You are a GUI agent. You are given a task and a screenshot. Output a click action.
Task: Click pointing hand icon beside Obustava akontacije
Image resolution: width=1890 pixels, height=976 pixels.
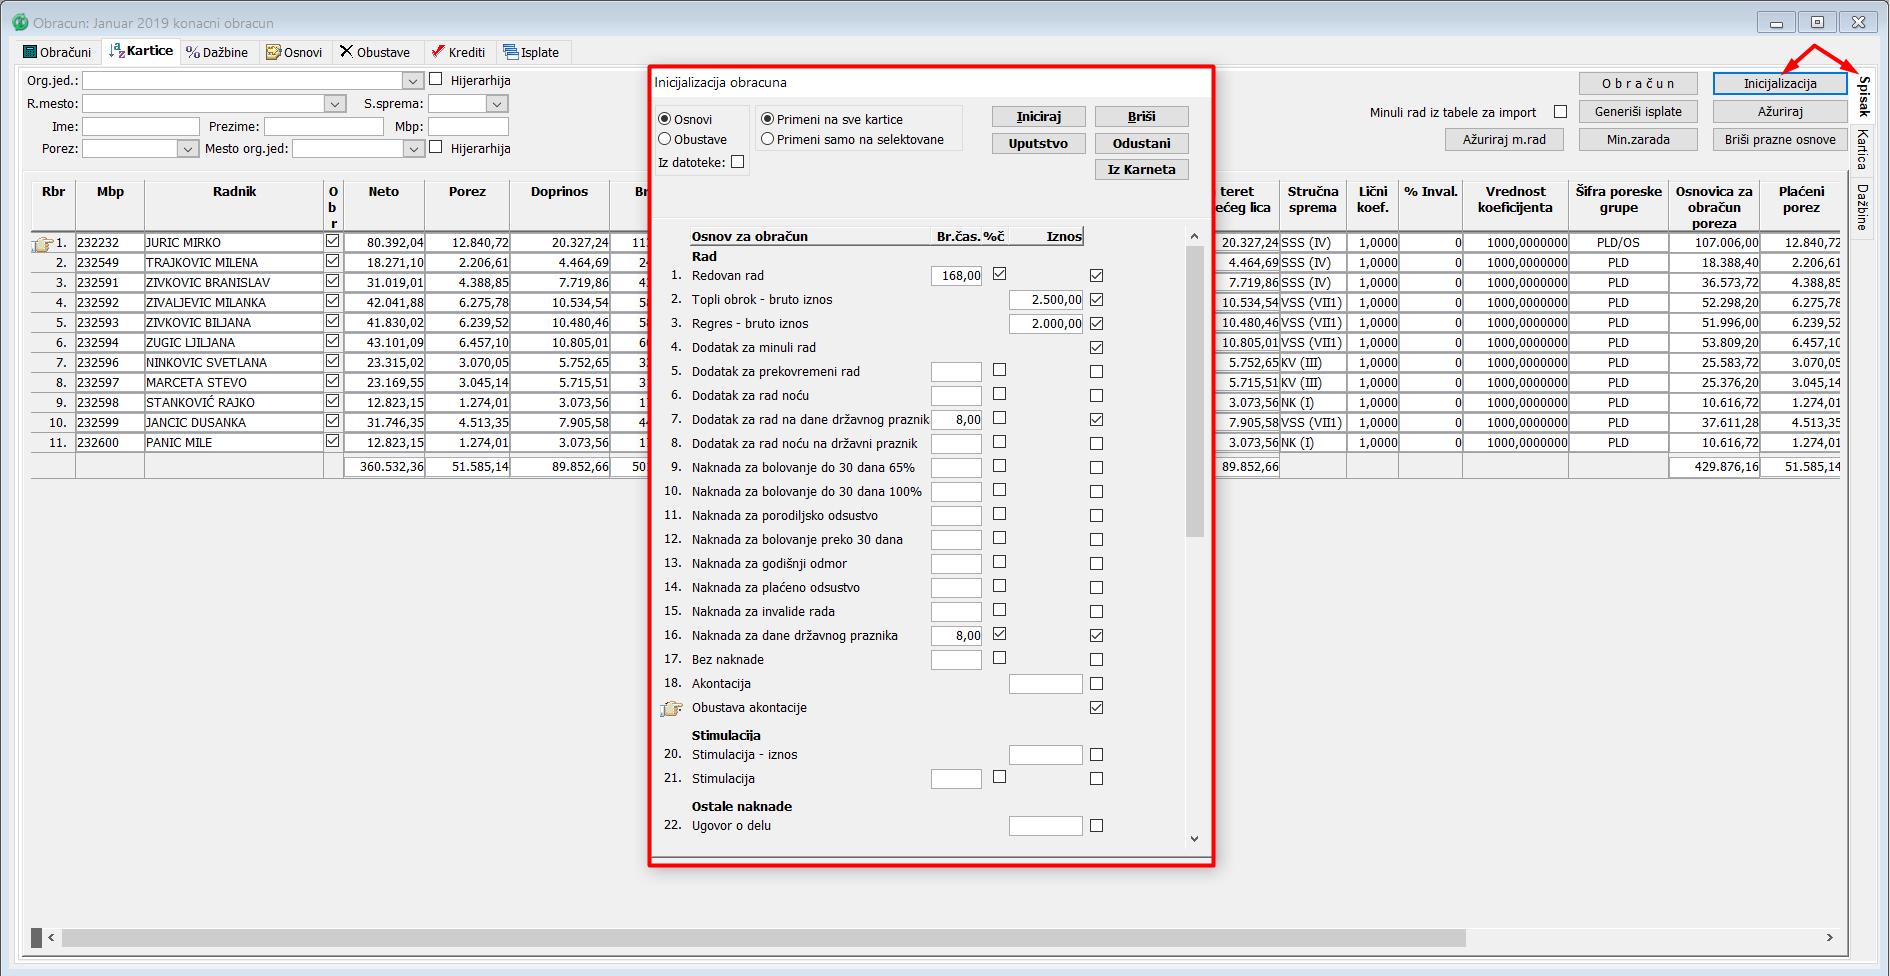pyautogui.click(x=671, y=708)
